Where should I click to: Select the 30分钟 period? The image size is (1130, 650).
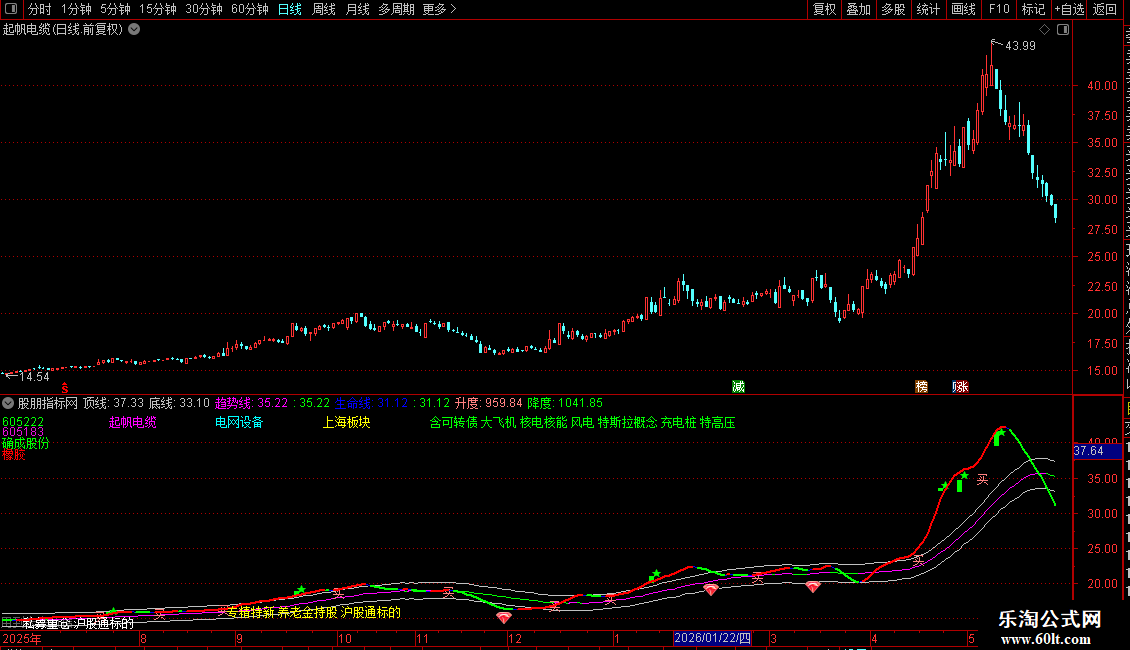point(204,9)
